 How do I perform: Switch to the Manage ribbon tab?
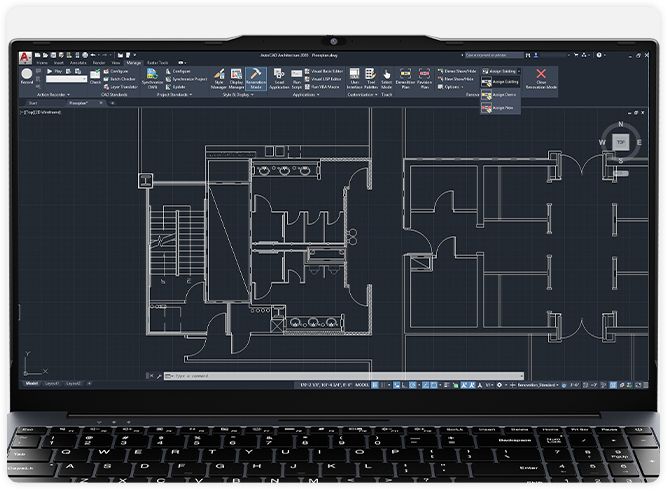click(x=133, y=62)
